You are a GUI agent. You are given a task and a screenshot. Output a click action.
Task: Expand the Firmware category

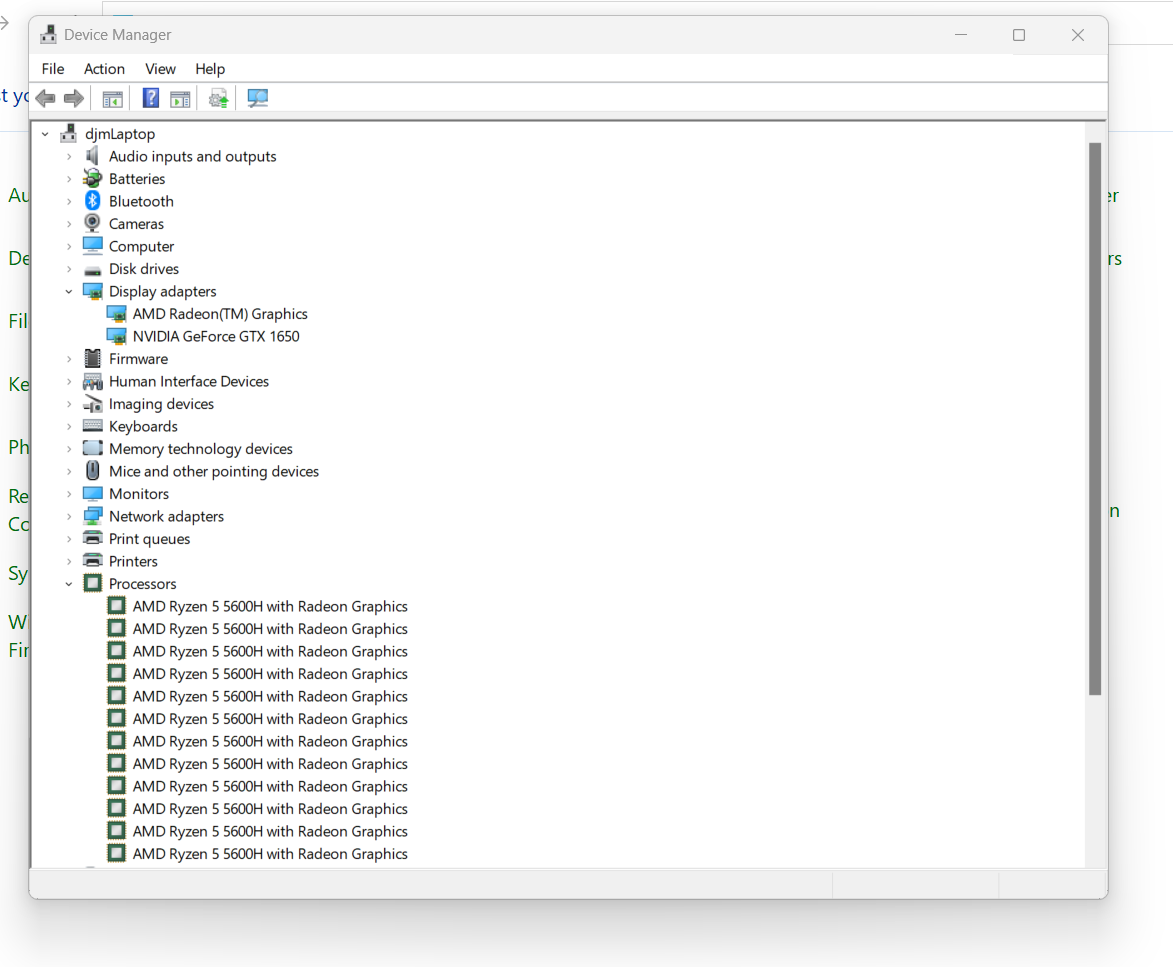(x=69, y=359)
